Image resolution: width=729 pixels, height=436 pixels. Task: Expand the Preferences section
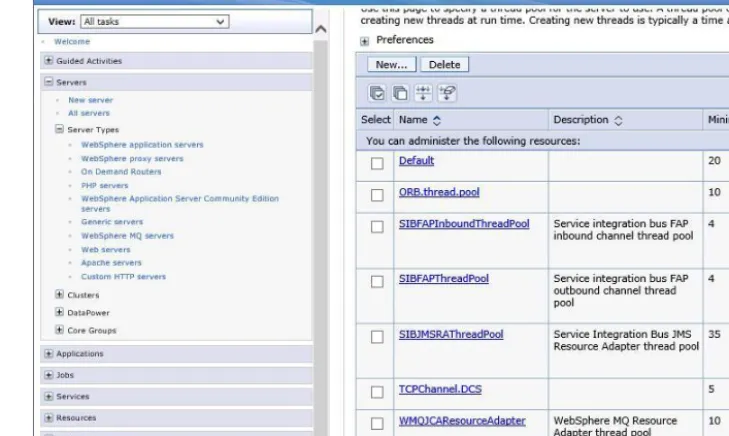click(x=364, y=41)
